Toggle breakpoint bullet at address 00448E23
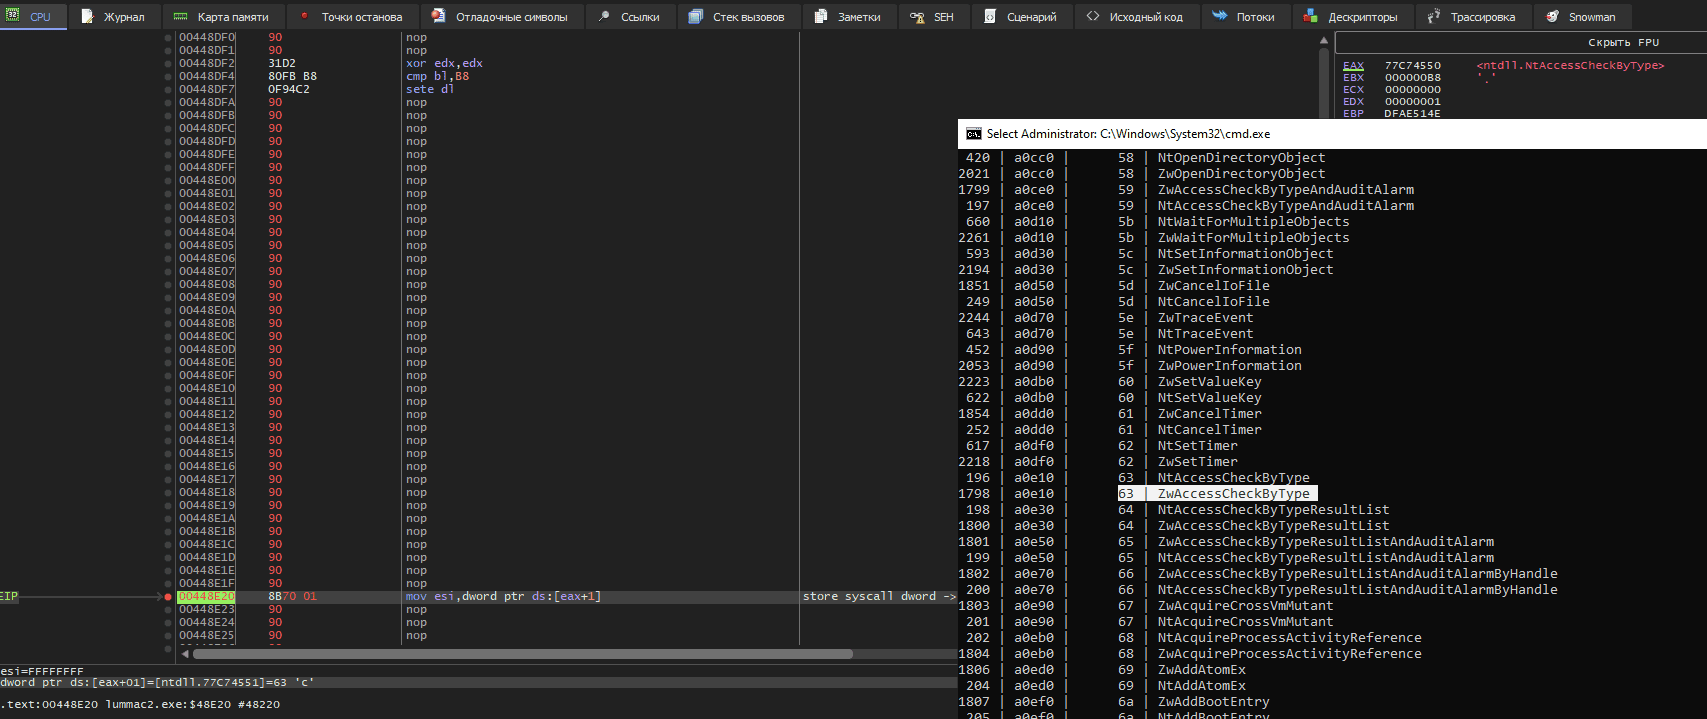Viewport: 1707px width, 719px height. coord(168,609)
